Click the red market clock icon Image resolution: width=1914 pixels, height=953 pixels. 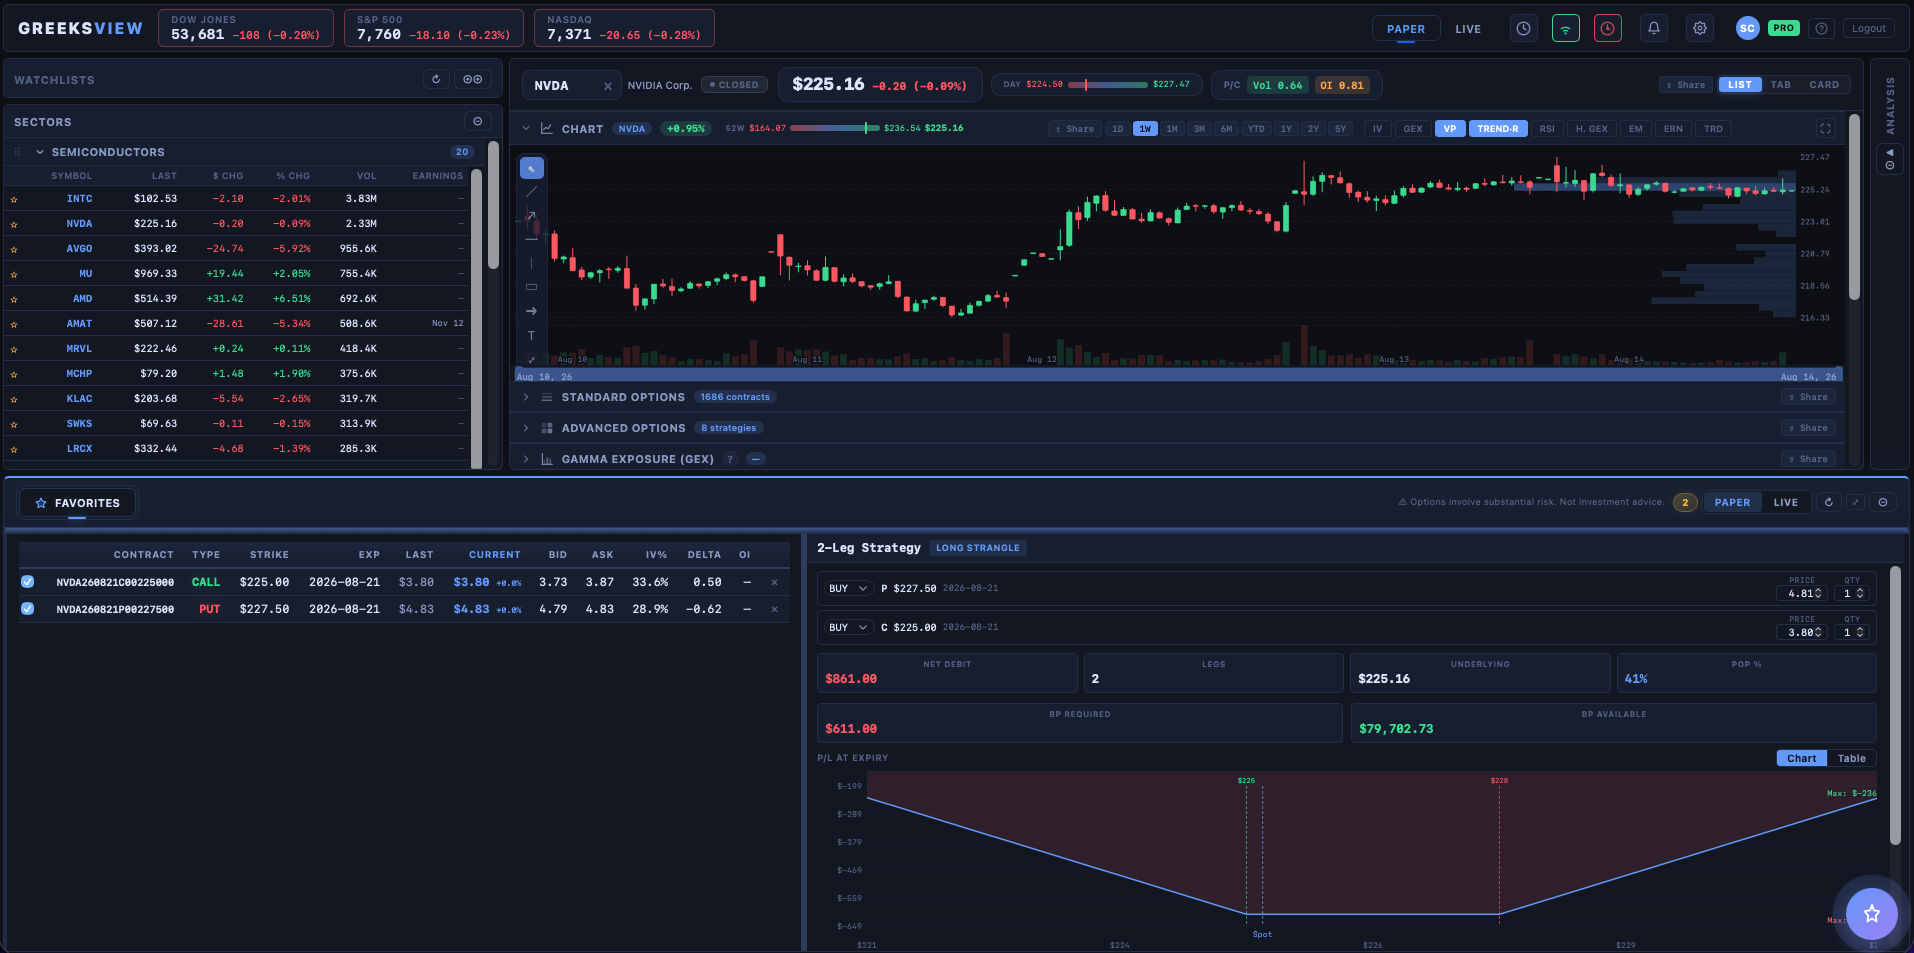(1608, 29)
